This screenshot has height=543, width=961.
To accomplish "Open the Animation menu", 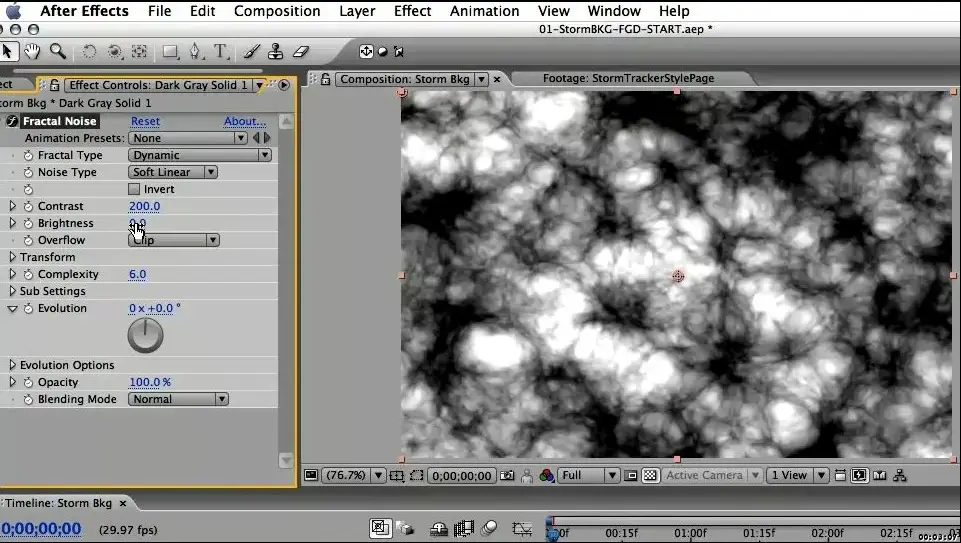I will click(484, 11).
